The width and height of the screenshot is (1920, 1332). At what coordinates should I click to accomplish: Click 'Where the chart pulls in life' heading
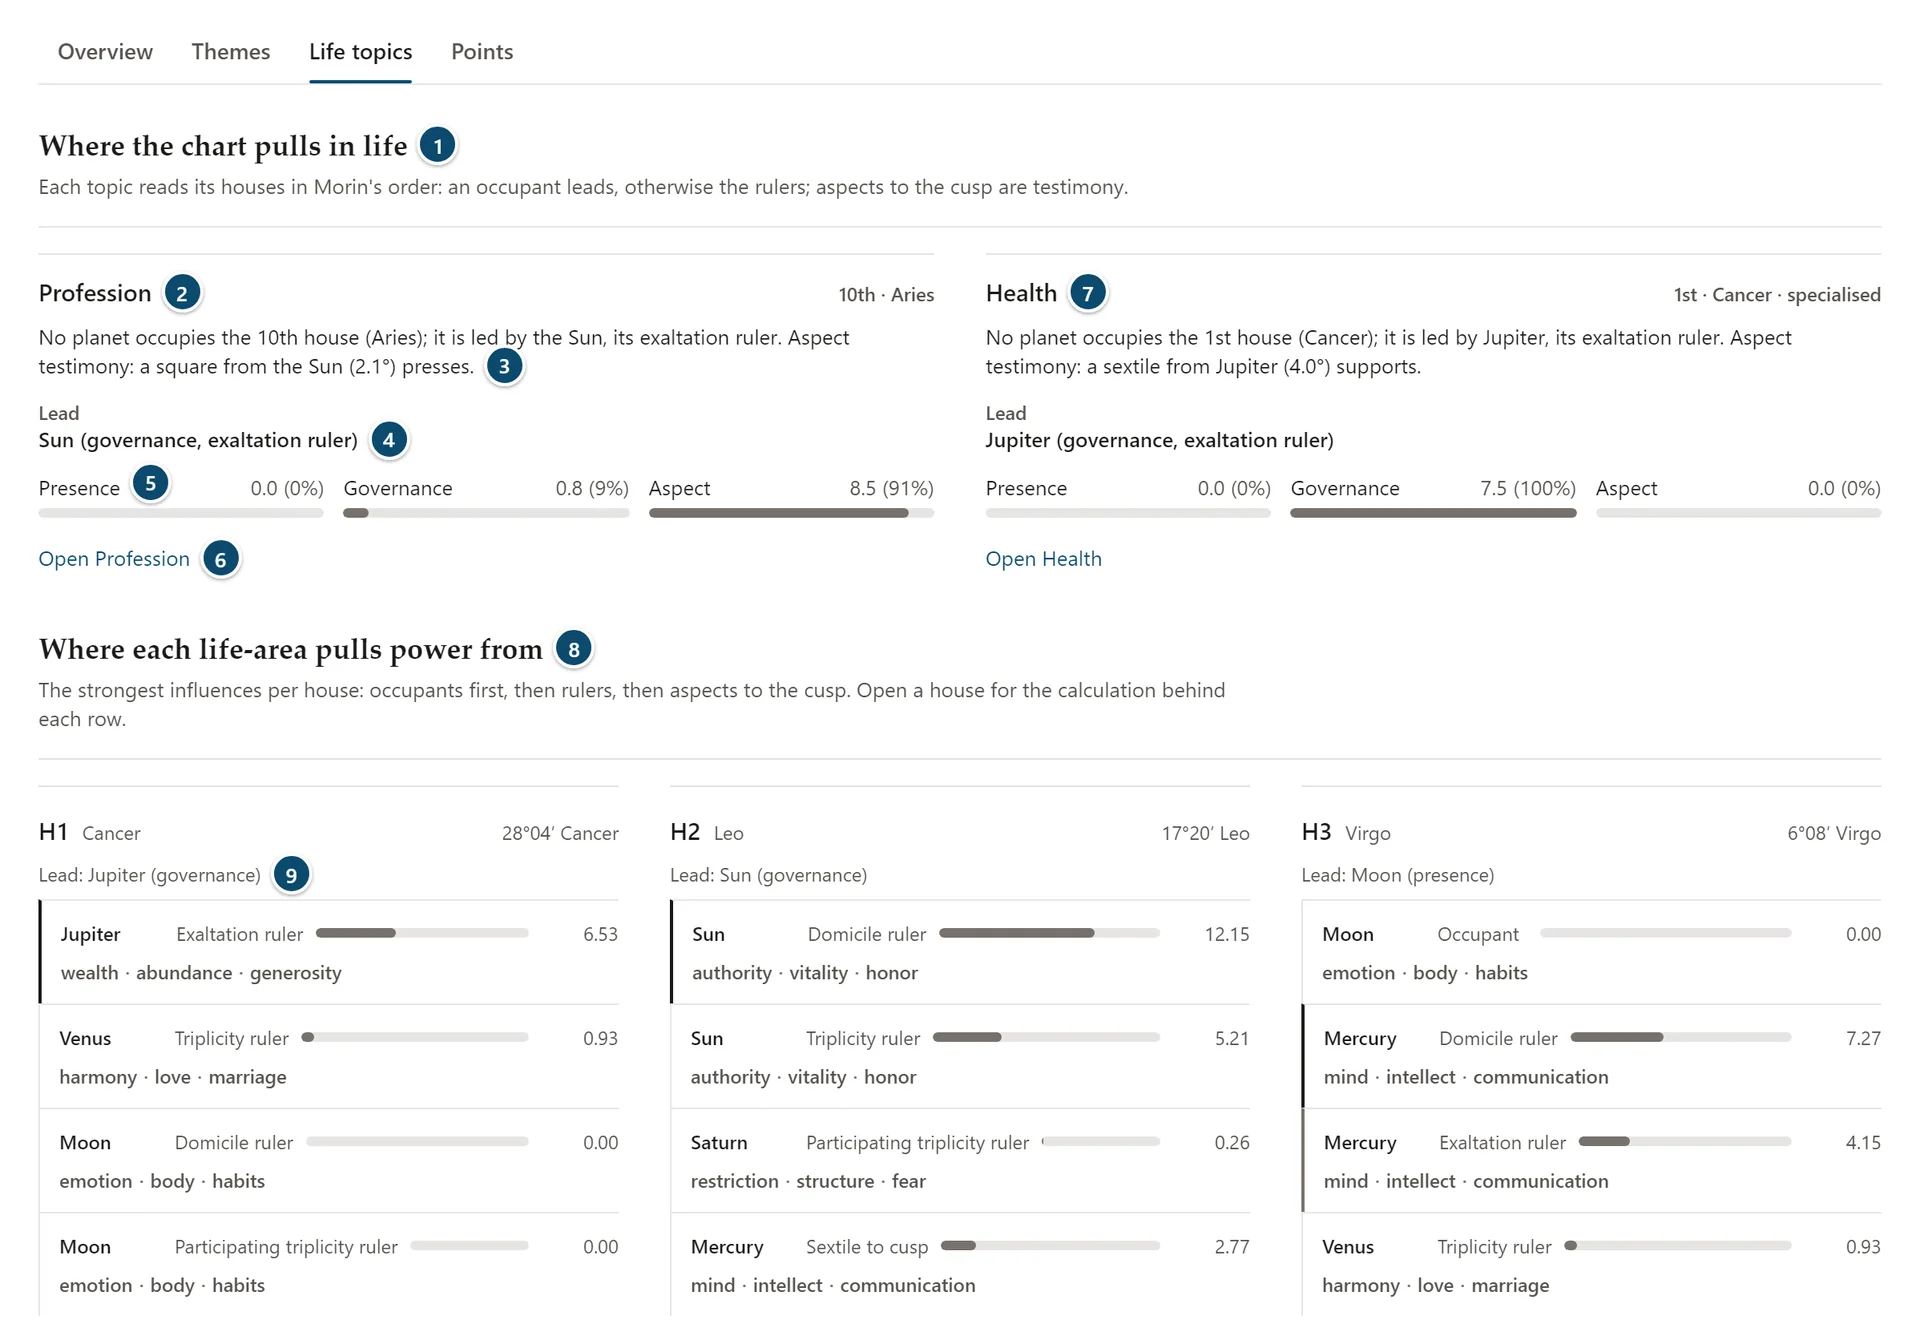pos(223,146)
